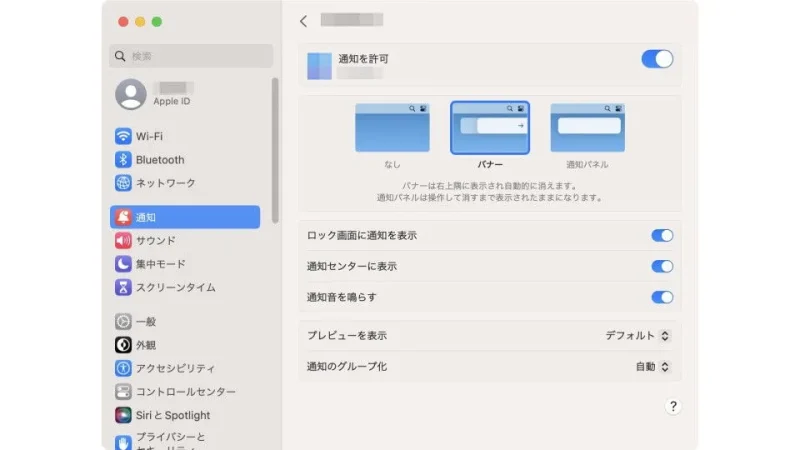The image size is (800, 450).
Task: Select コントロールセンター in the sidebar
Action: (x=185, y=392)
